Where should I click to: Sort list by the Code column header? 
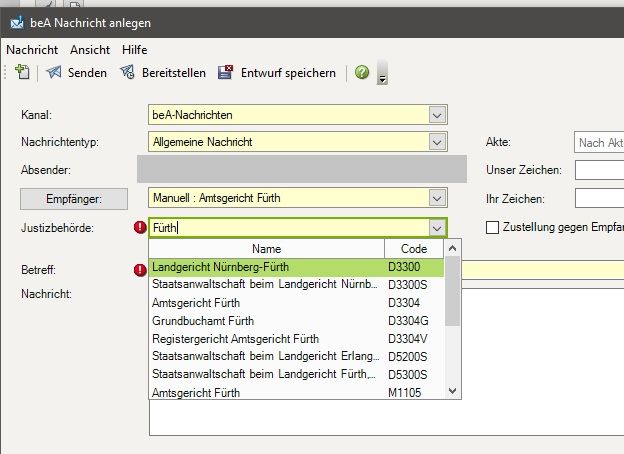tap(414, 249)
